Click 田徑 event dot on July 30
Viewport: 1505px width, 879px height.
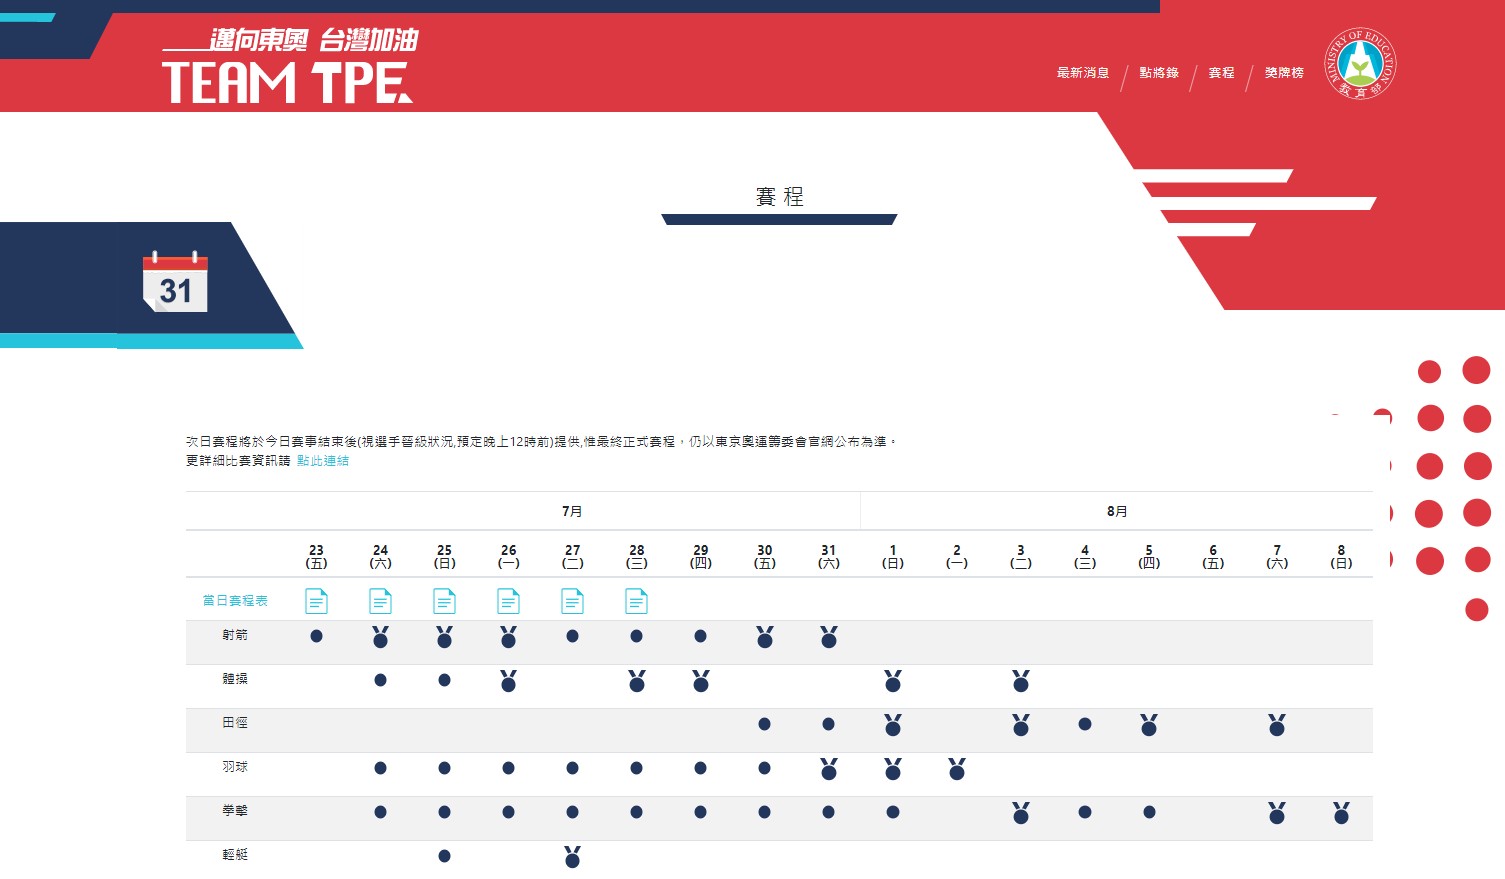click(765, 724)
